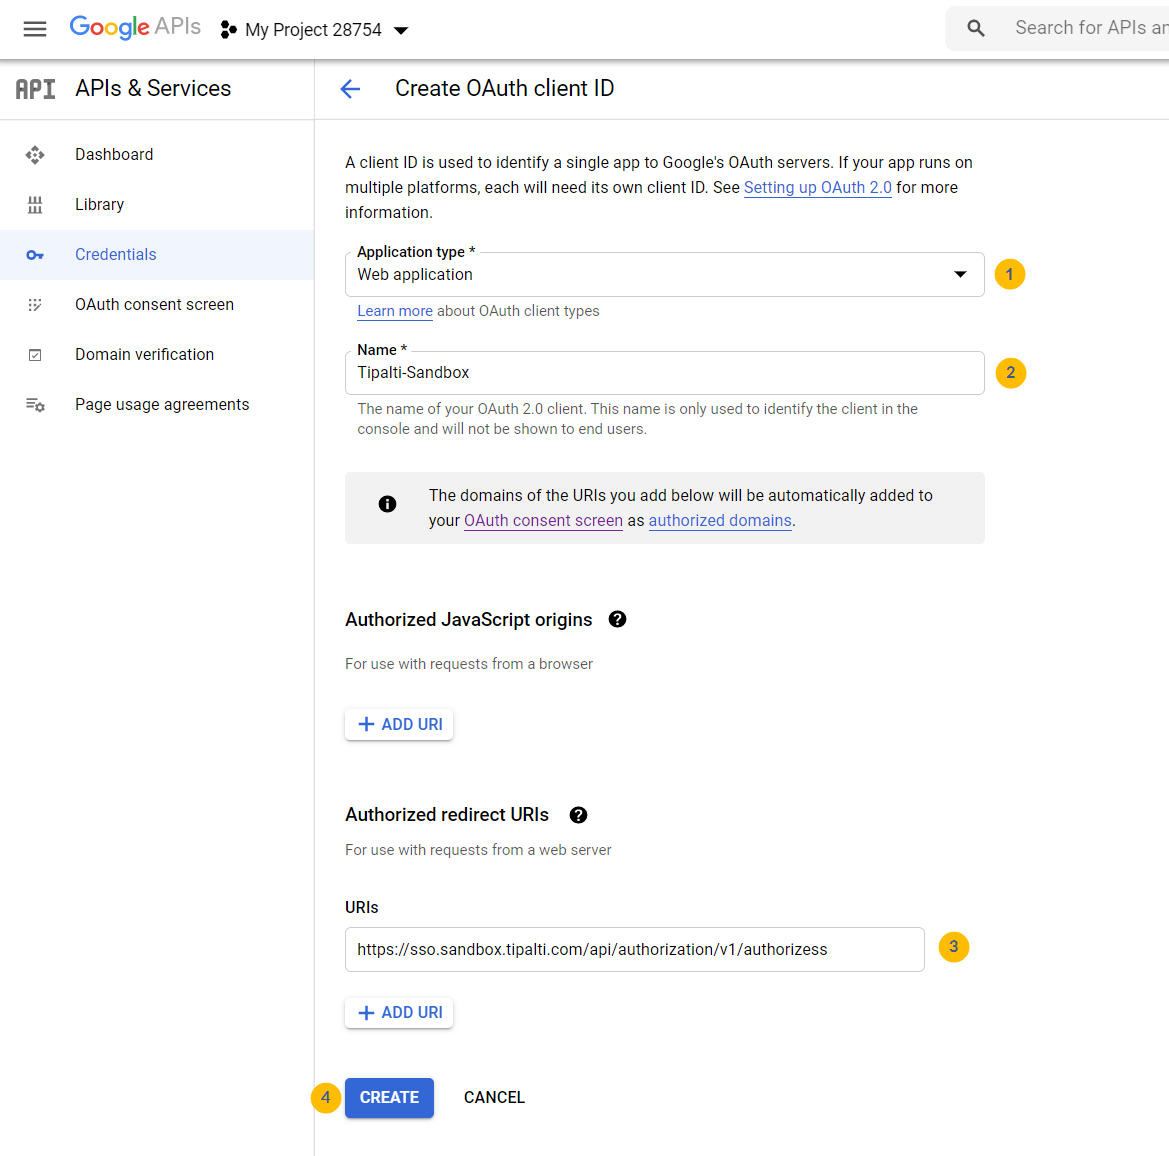Click the search magnifier for APIs
The height and width of the screenshot is (1156, 1169).
click(x=975, y=28)
